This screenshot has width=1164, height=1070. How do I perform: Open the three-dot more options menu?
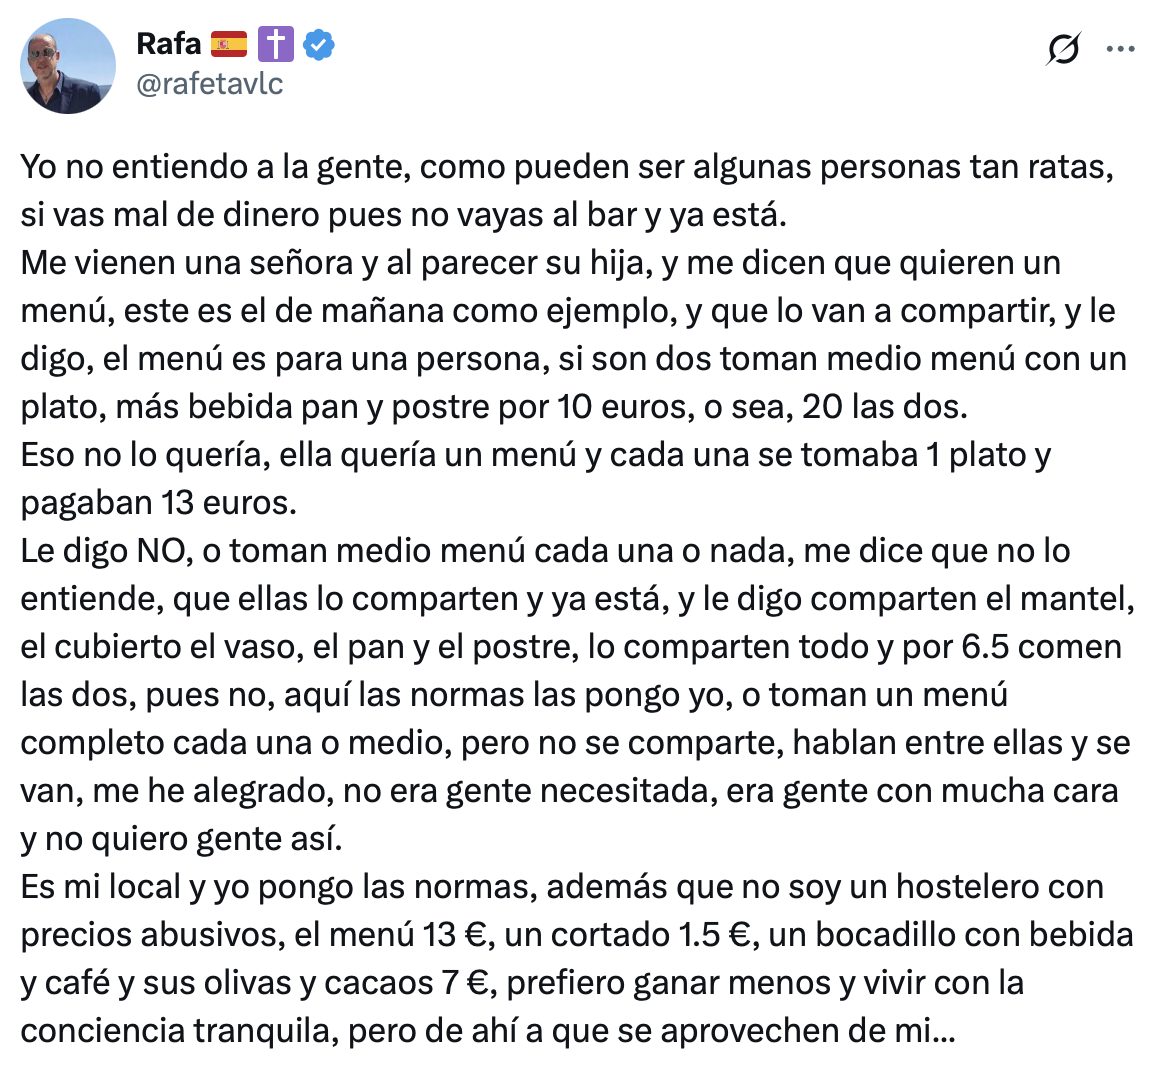click(1120, 49)
